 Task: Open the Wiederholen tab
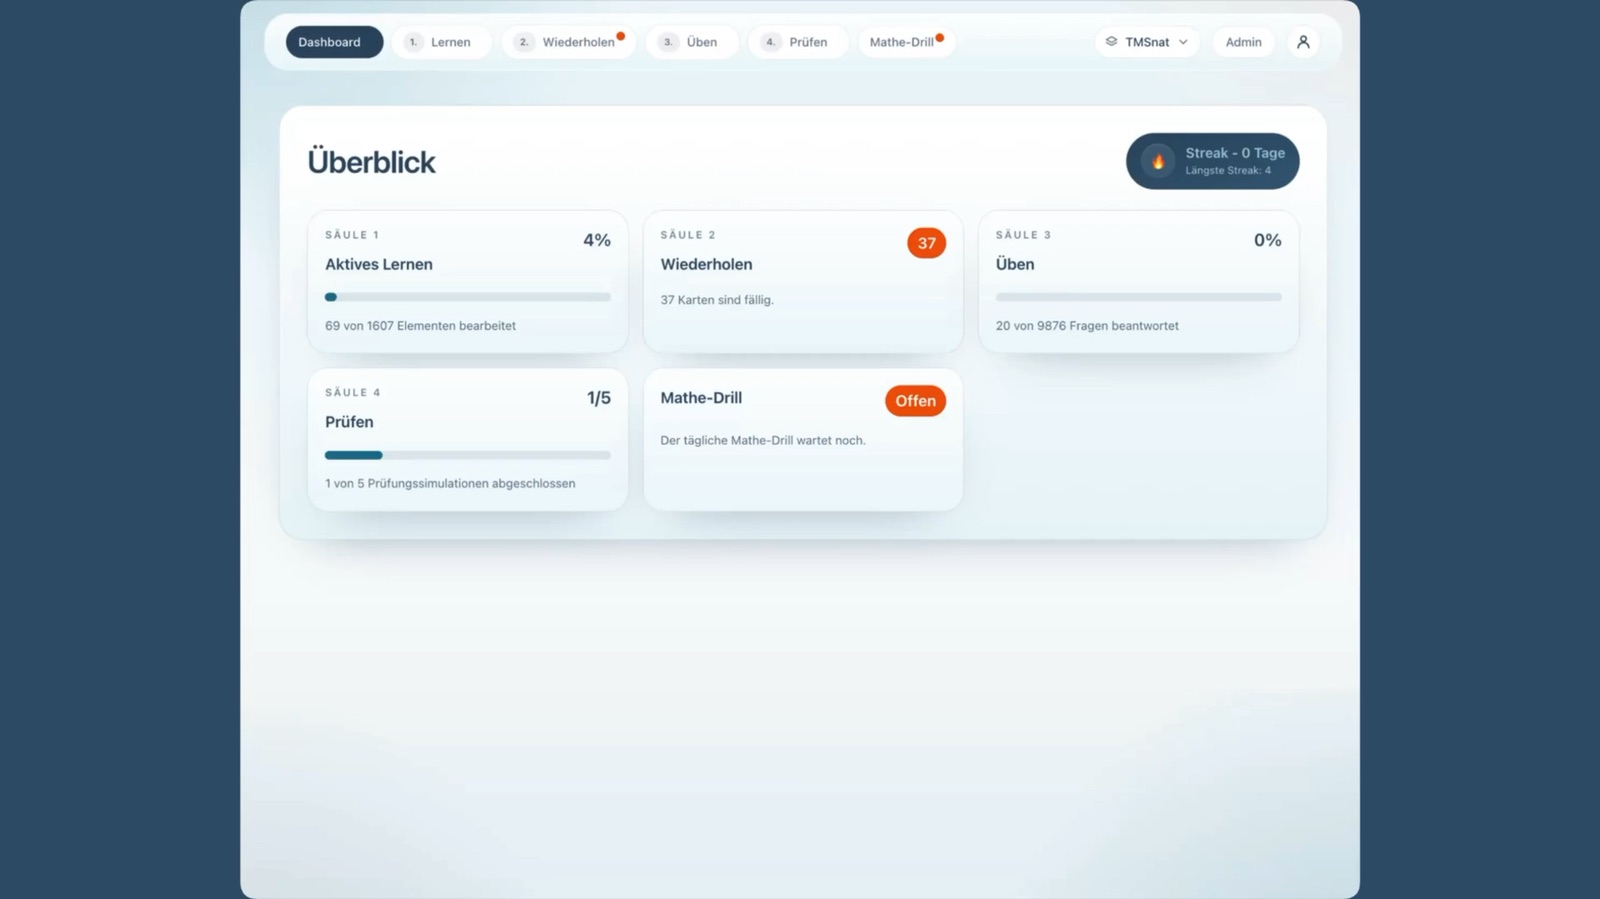[569, 42]
